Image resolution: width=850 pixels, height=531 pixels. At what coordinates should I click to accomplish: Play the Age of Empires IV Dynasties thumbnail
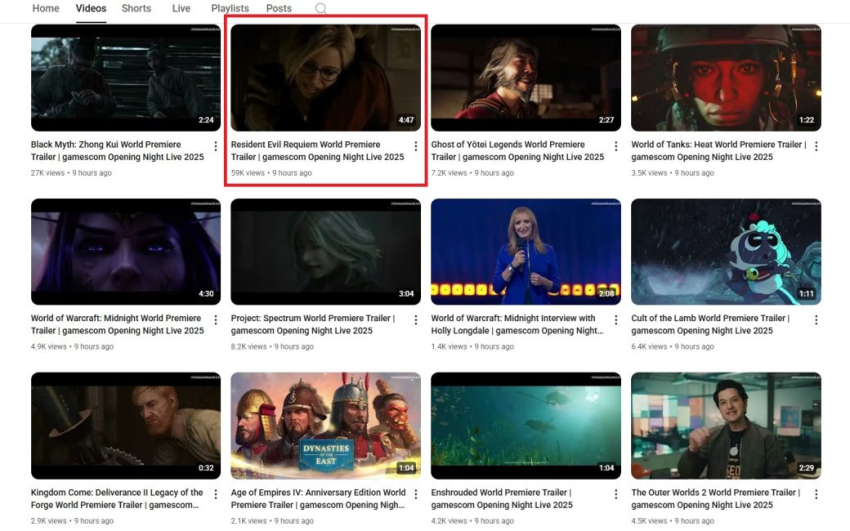[325, 425]
